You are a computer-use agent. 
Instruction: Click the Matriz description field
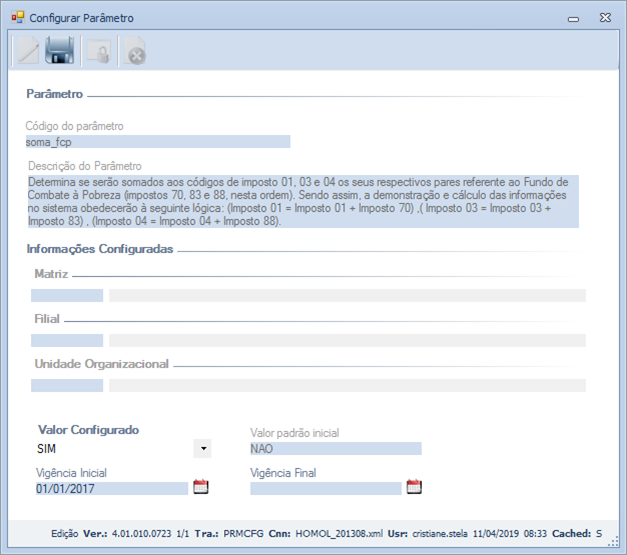[x=347, y=295]
